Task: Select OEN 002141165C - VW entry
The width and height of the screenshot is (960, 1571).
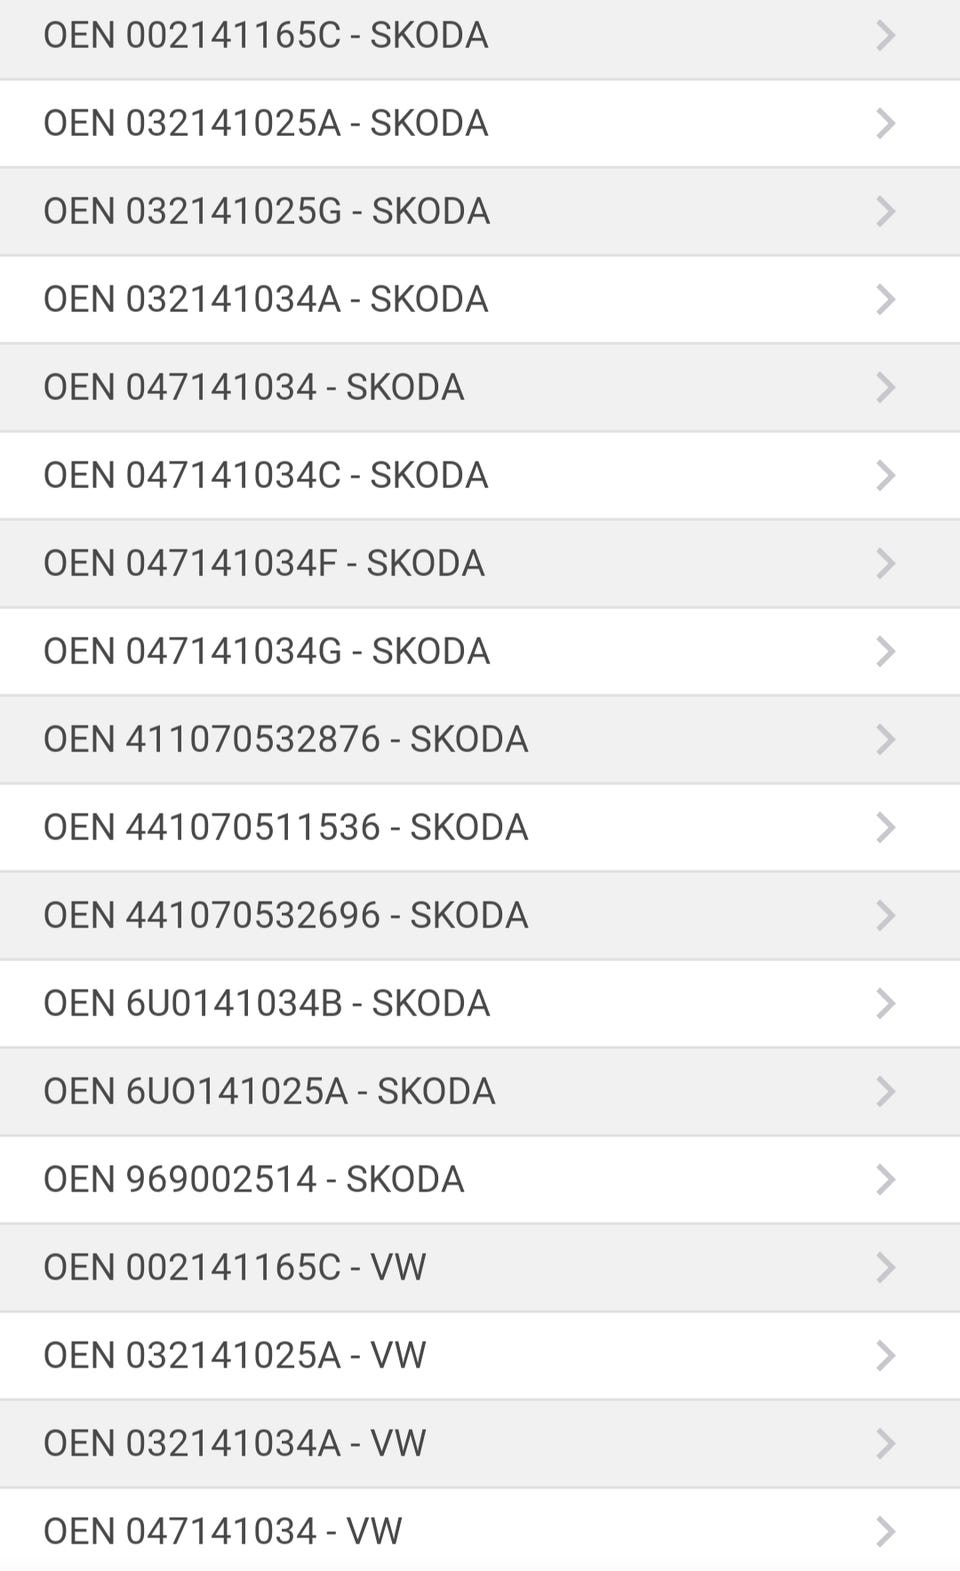Action: 235,1268
